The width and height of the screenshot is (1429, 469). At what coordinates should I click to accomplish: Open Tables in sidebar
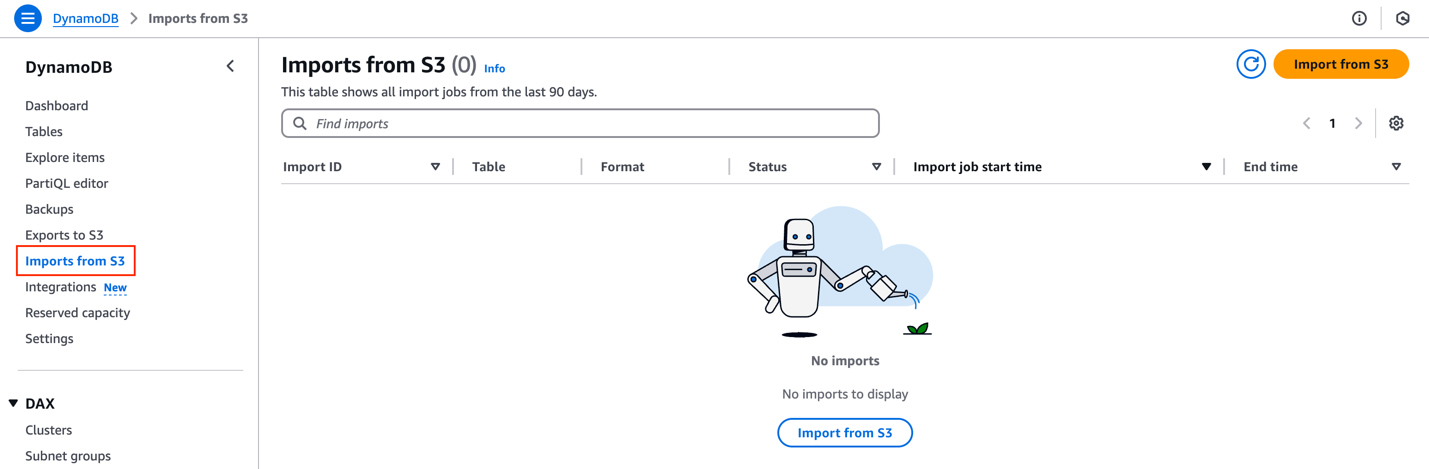[44, 132]
